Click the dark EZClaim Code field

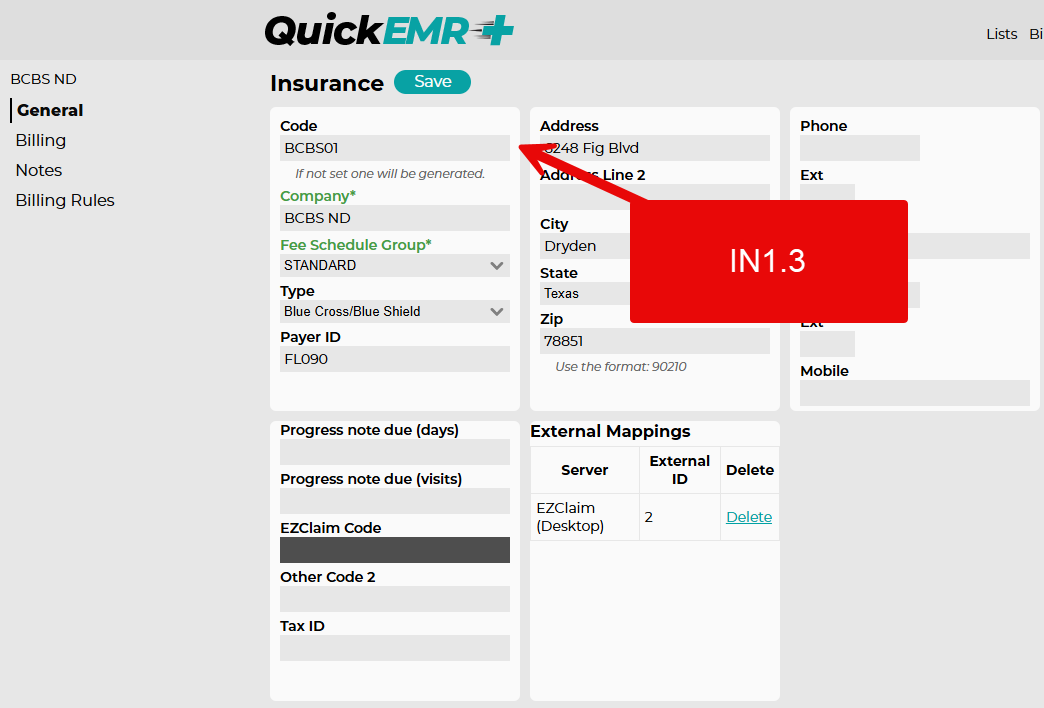395,550
